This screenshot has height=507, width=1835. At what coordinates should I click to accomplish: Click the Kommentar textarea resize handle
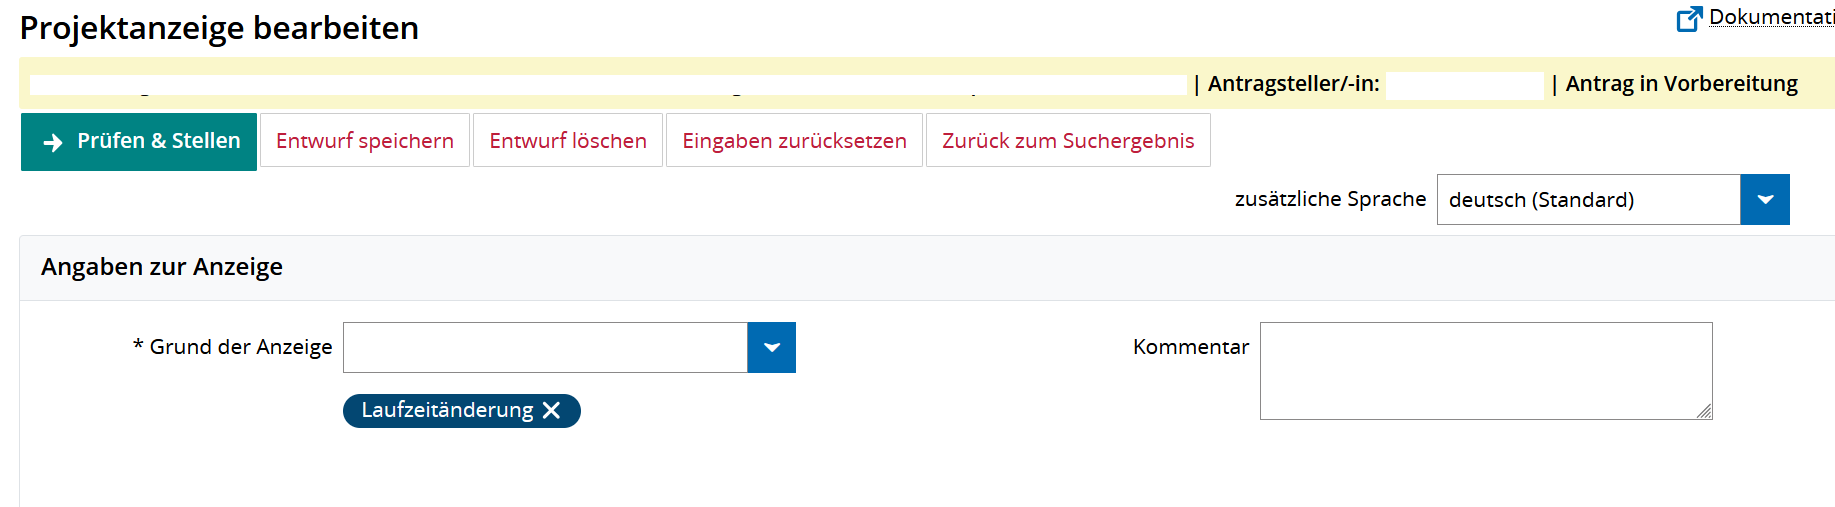pyautogui.click(x=1704, y=411)
